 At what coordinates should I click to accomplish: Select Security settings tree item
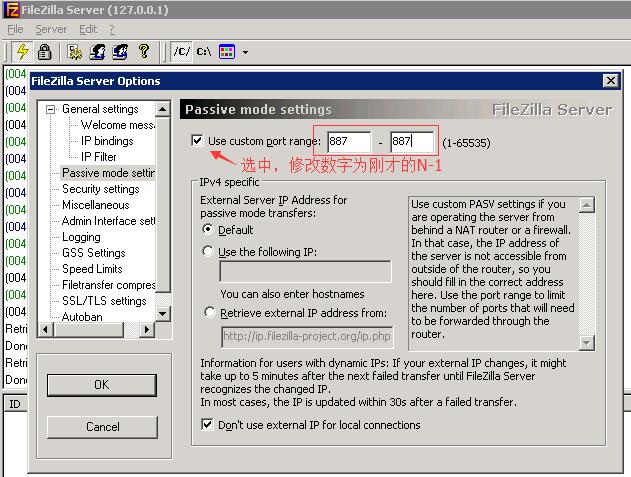pos(101,189)
